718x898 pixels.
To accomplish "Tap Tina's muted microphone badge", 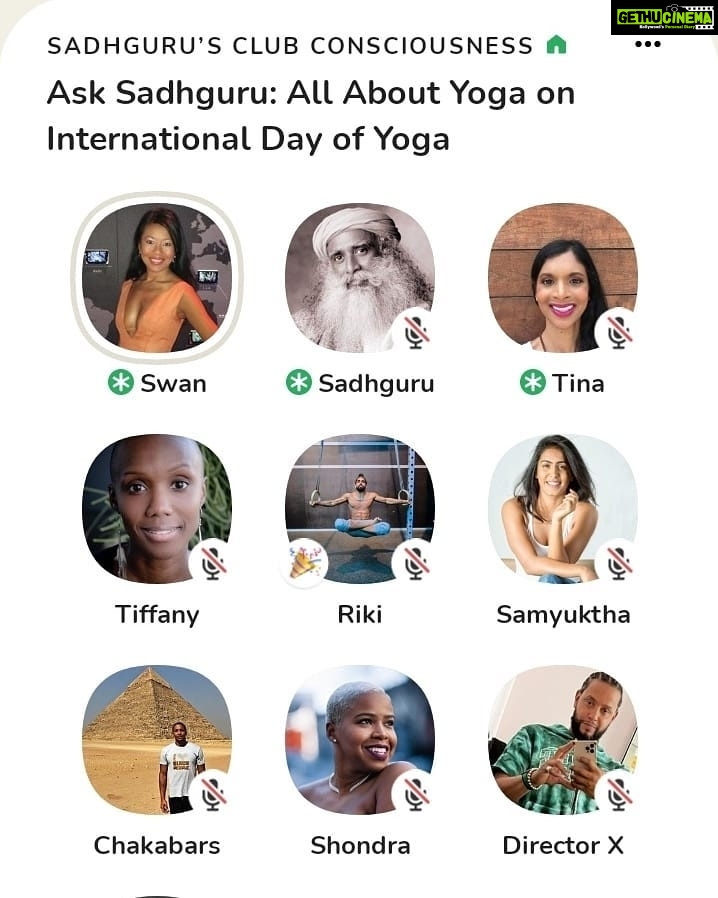I will click(620, 332).
